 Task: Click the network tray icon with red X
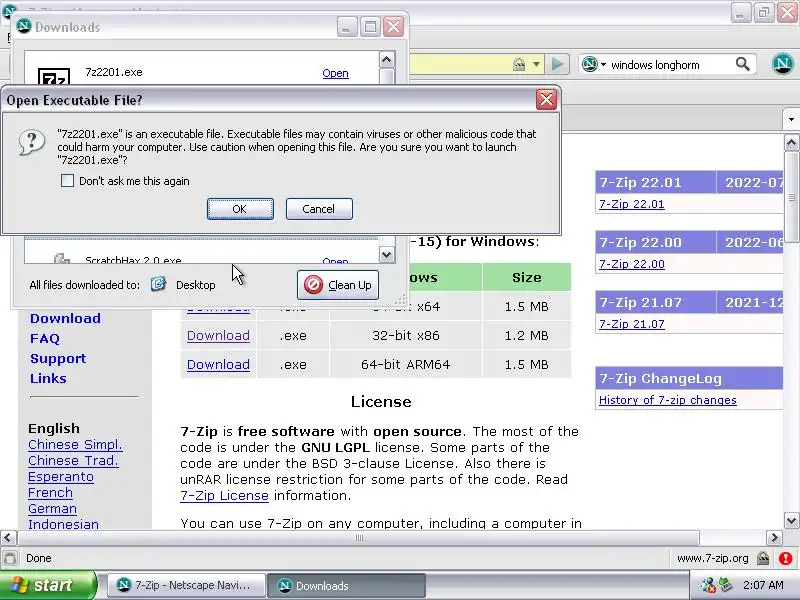tap(708, 585)
